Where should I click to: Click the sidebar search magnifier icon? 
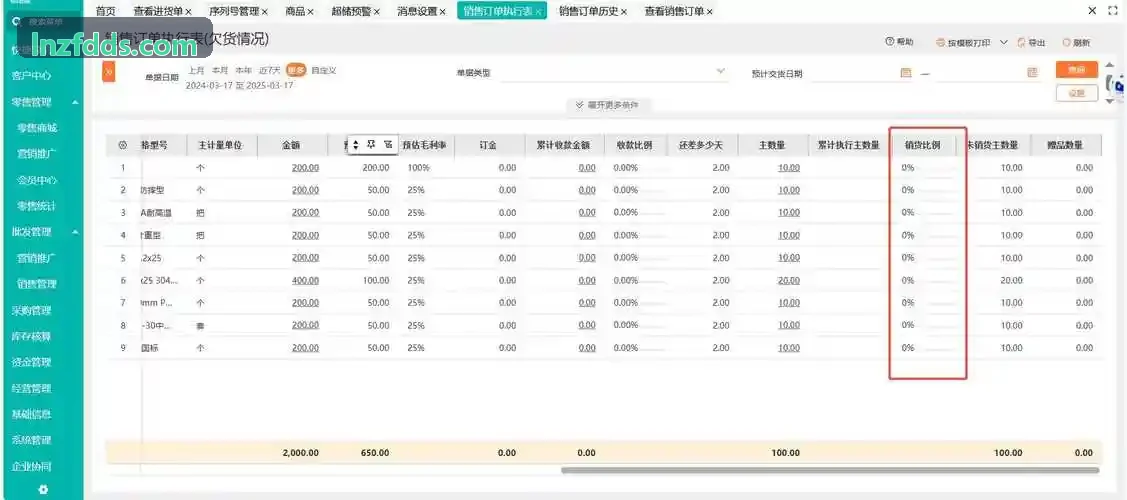point(17,22)
